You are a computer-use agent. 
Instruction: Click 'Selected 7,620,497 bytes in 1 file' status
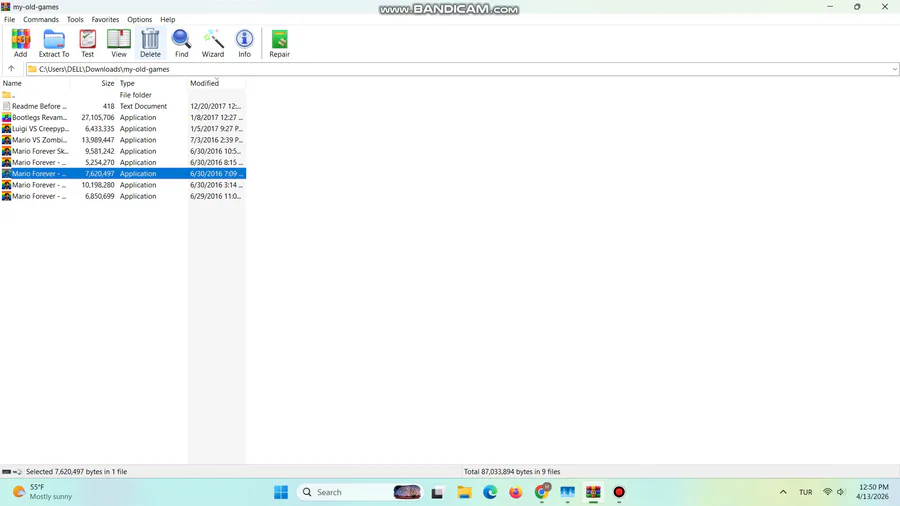pos(77,472)
